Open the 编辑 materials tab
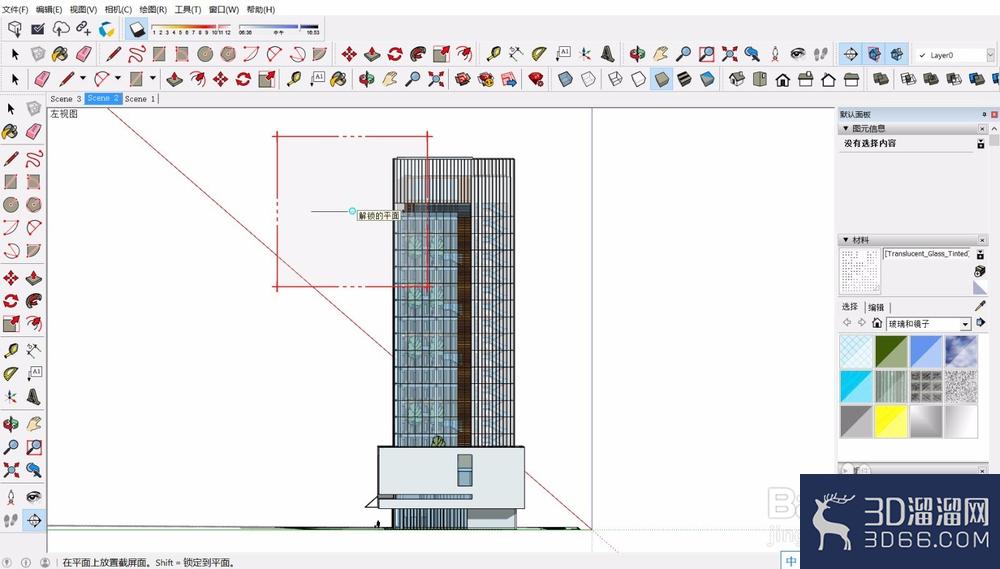 pyautogui.click(x=876, y=307)
